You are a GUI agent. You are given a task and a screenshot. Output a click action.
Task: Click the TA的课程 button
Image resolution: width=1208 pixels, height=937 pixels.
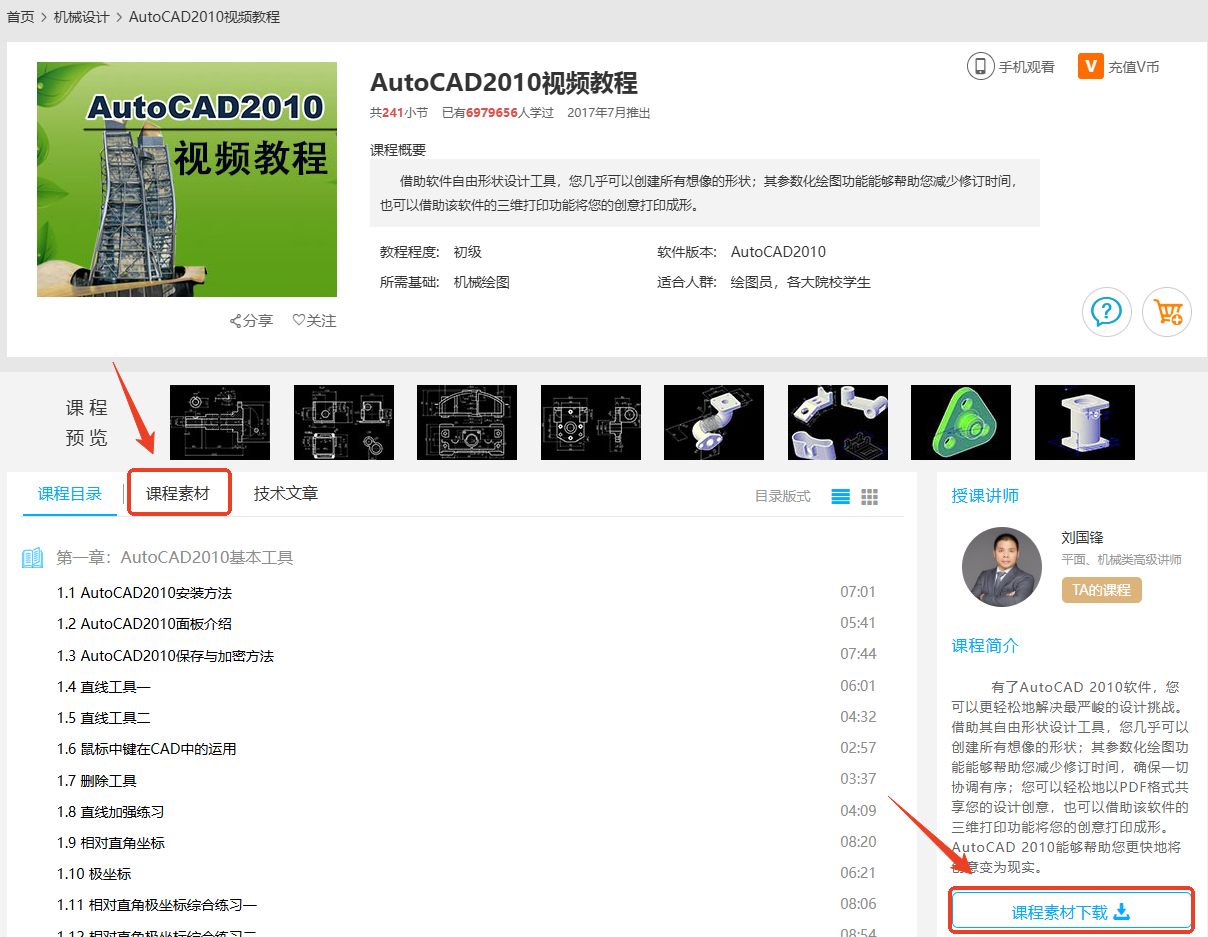[1101, 590]
